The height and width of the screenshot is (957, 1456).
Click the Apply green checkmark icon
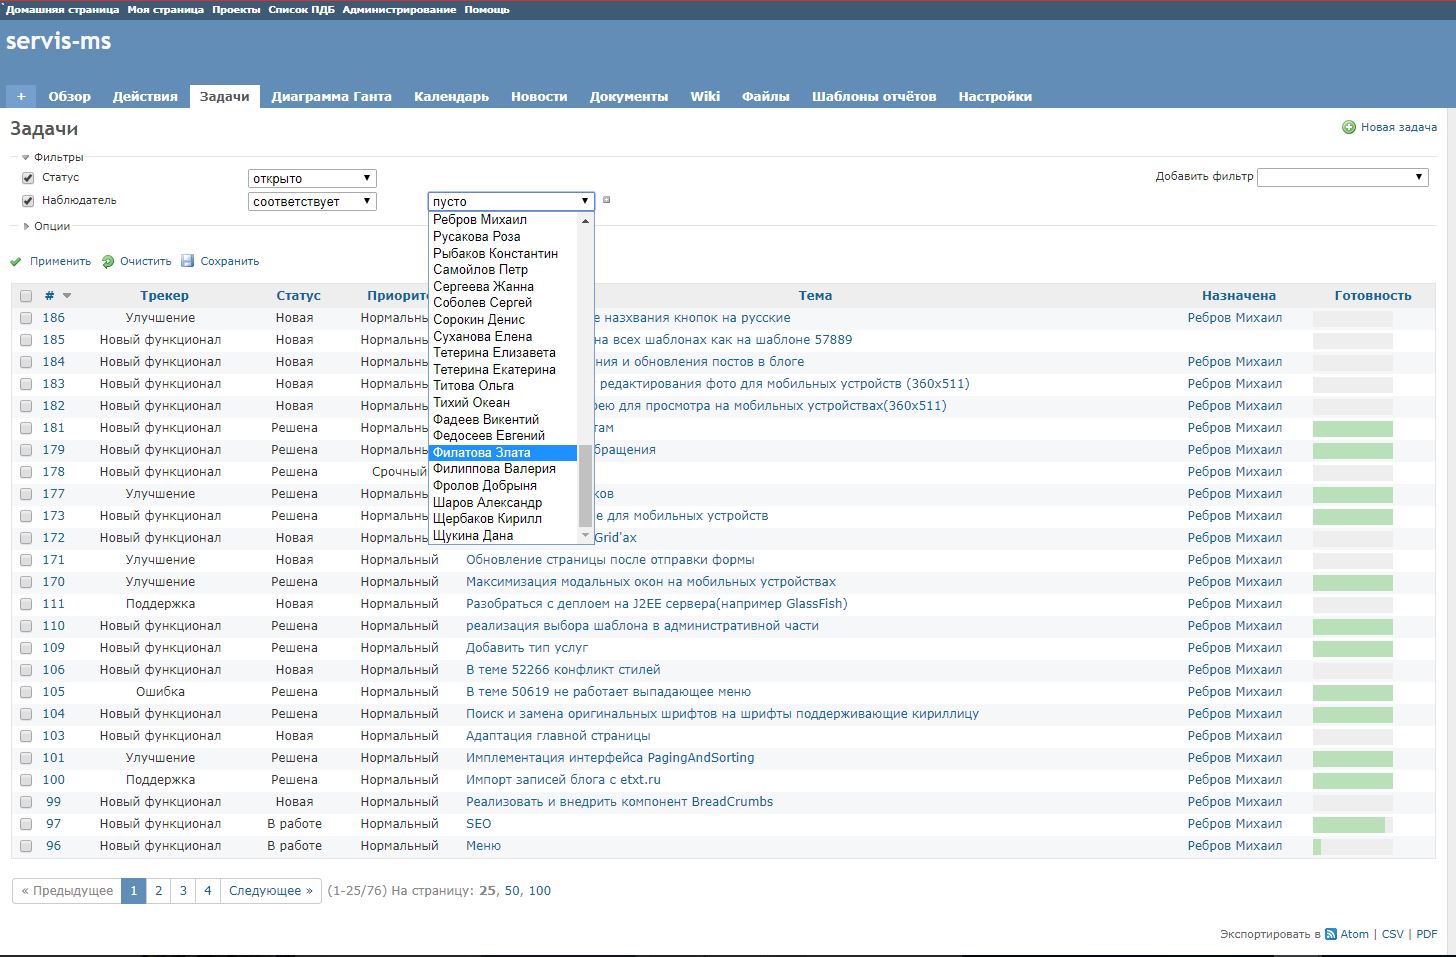(16, 262)
